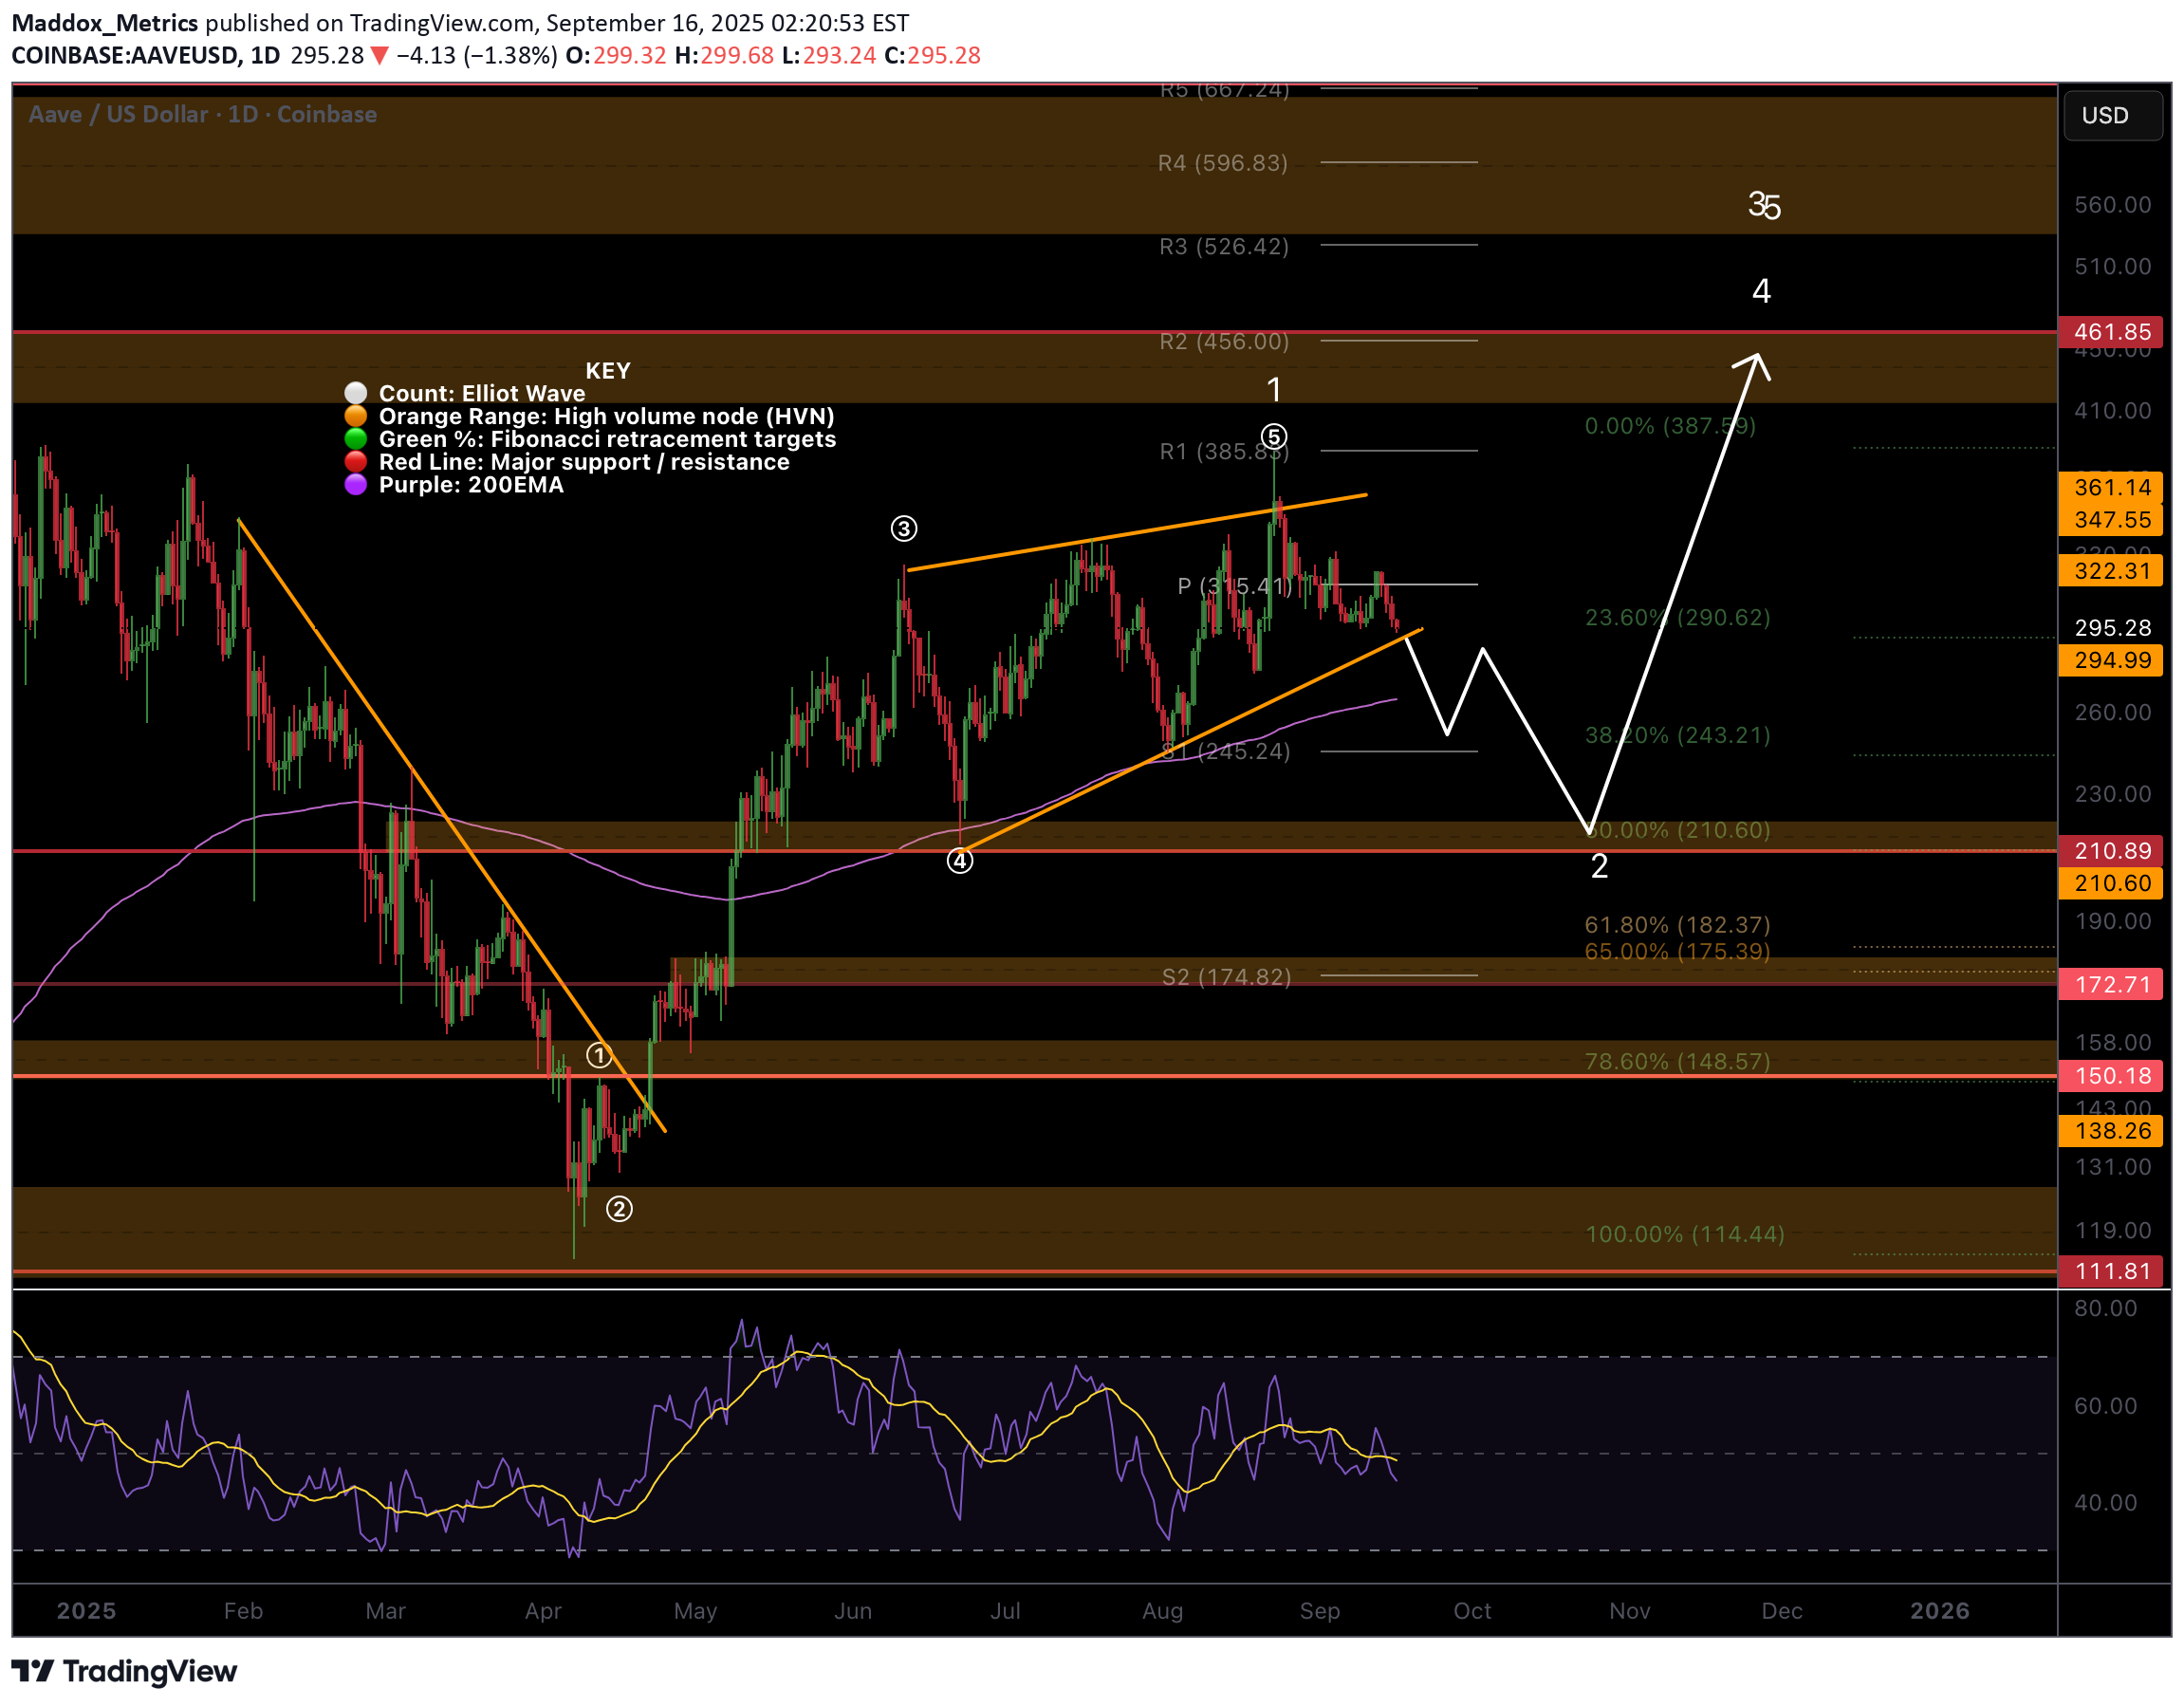Click the Jun label on the time axis

(x=853, y=1611)
